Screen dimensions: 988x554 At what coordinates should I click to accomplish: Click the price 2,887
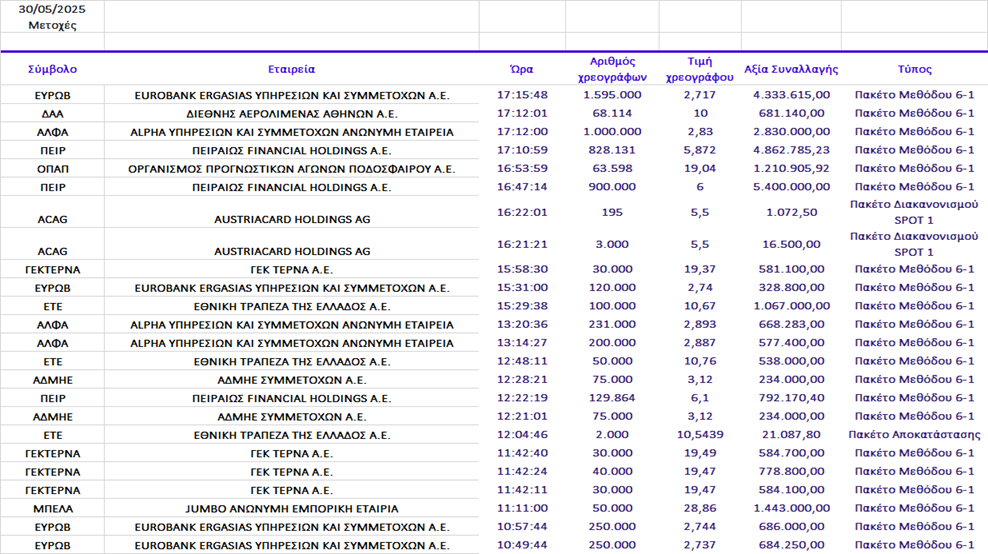click(699, 342)
